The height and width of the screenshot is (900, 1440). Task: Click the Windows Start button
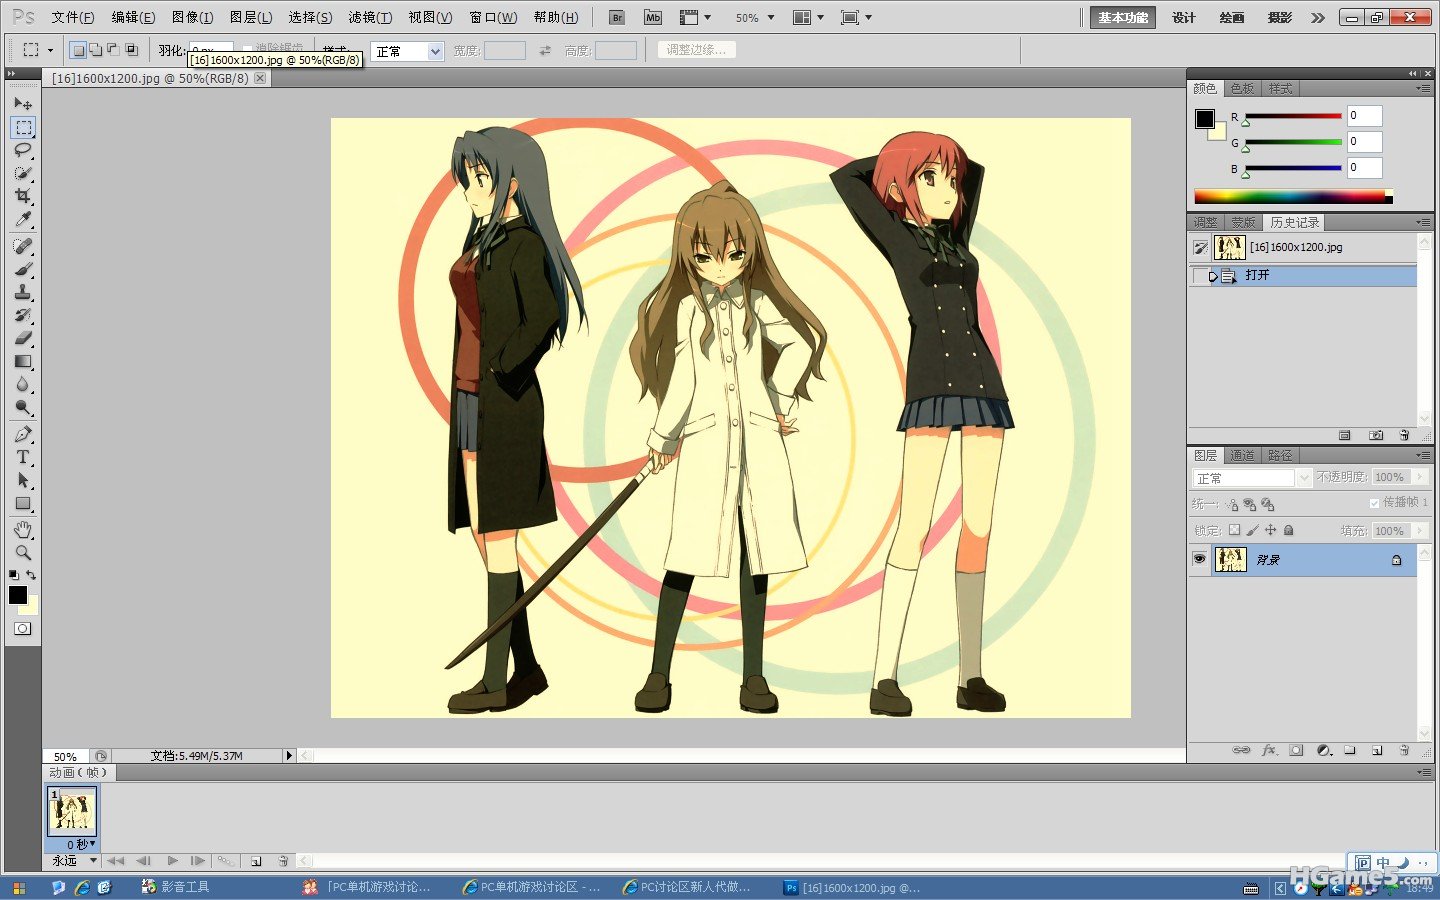coord(19,887)
